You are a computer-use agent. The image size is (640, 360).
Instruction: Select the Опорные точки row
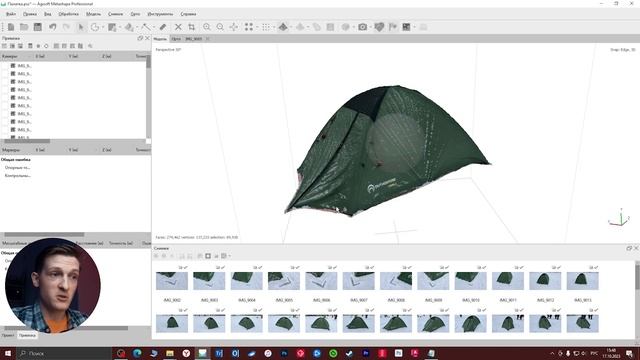[17, 167]
